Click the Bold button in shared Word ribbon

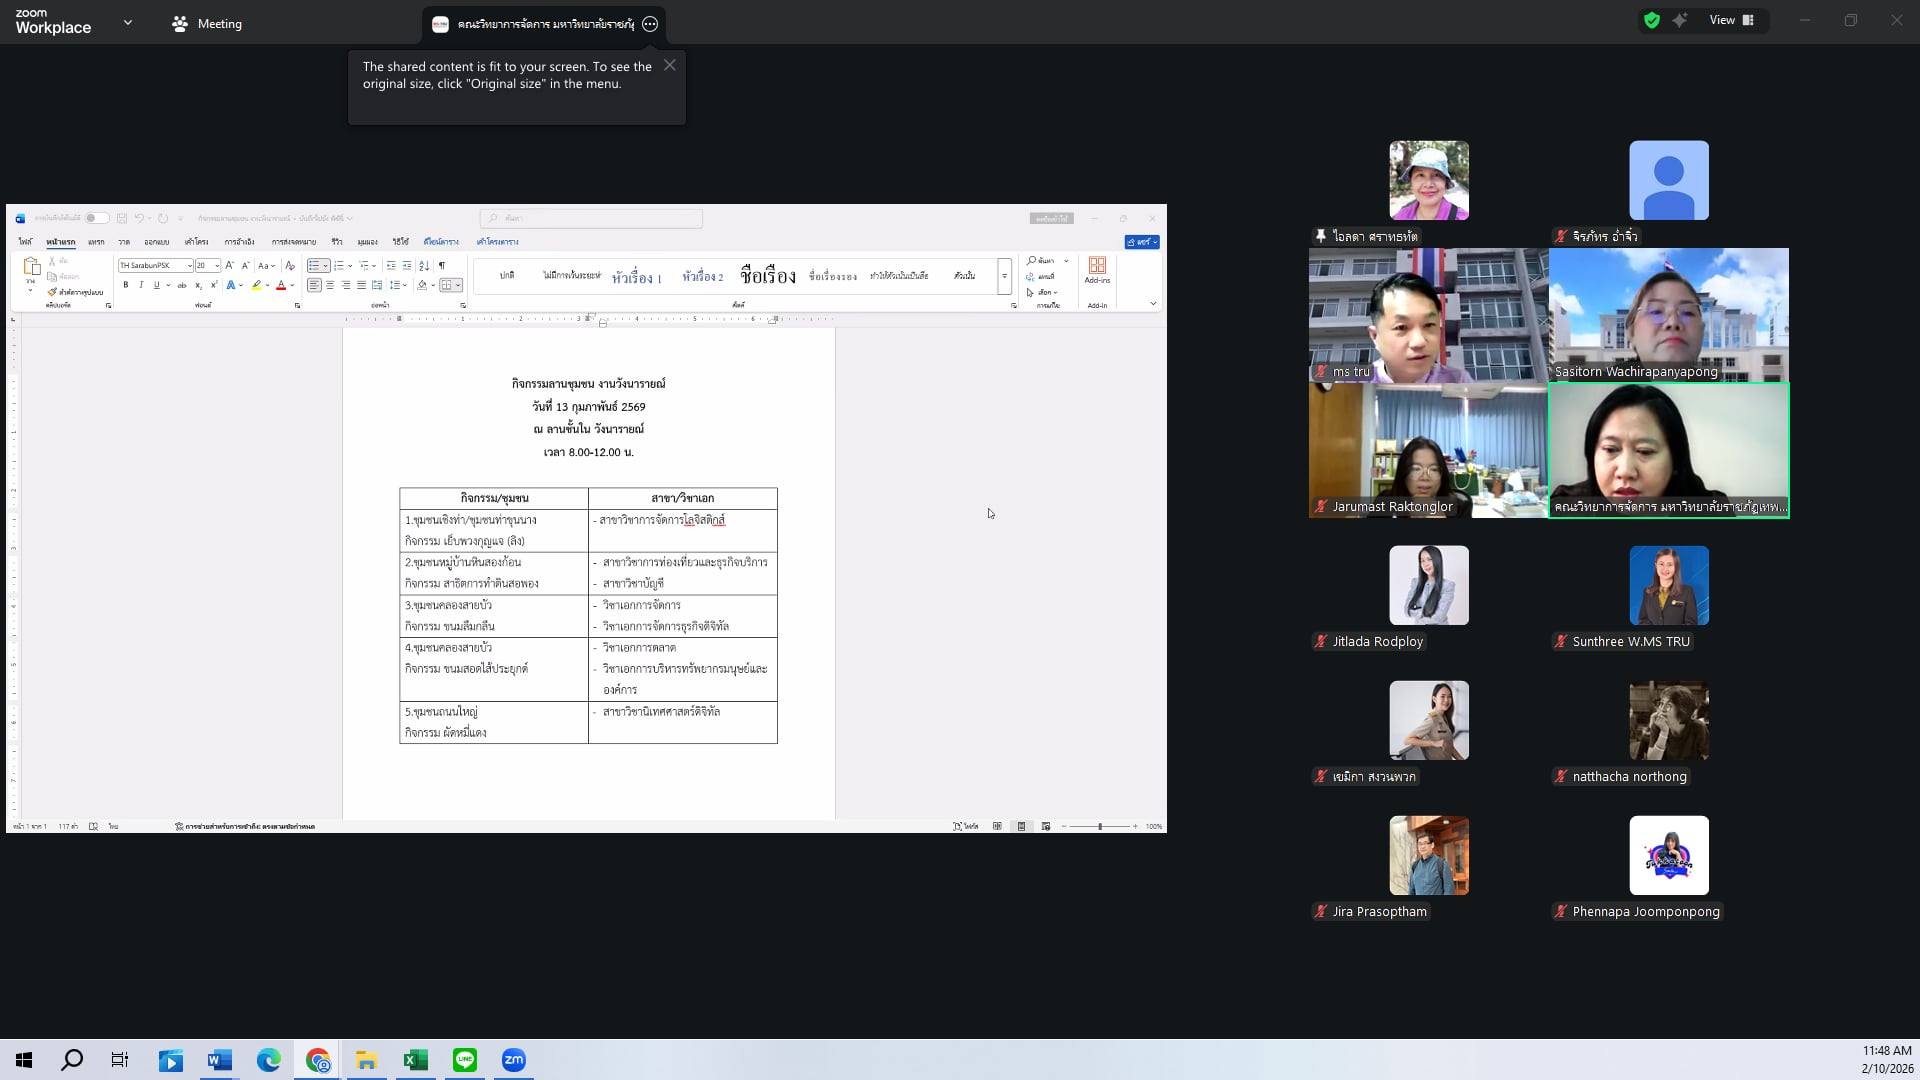point(126,285)
